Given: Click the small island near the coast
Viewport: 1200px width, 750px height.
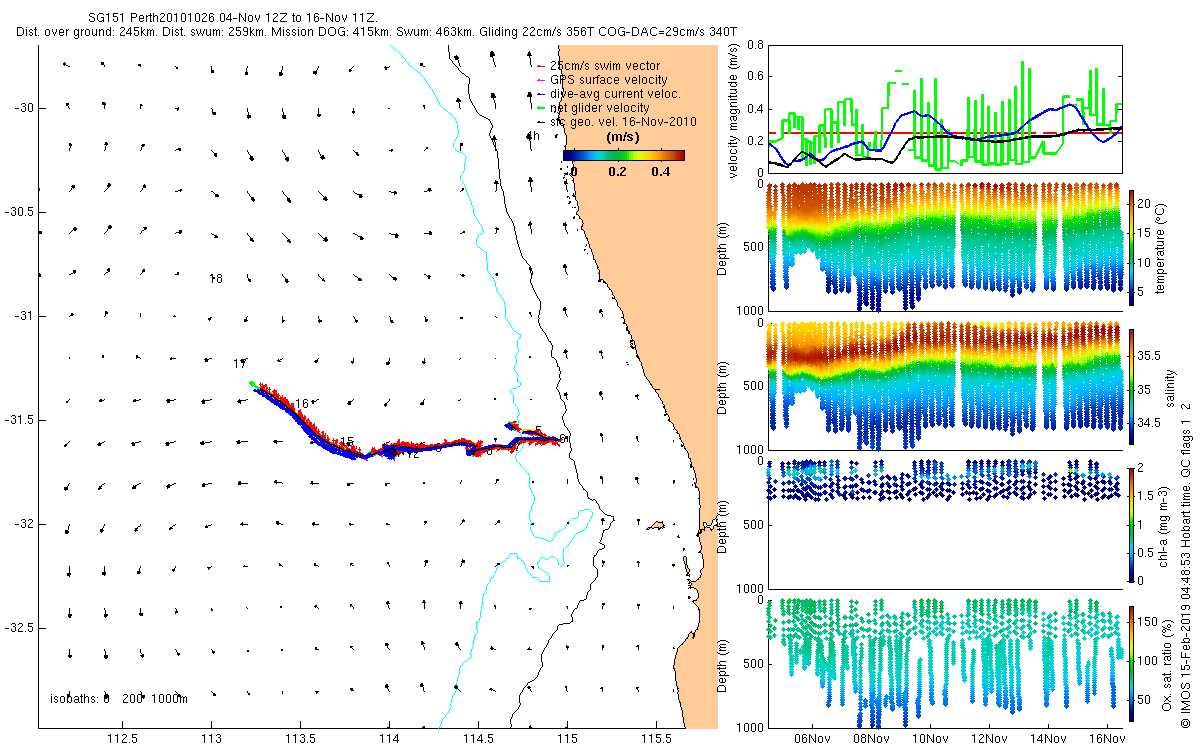Looking at the screenshot, I should click(x=657, y=523).
